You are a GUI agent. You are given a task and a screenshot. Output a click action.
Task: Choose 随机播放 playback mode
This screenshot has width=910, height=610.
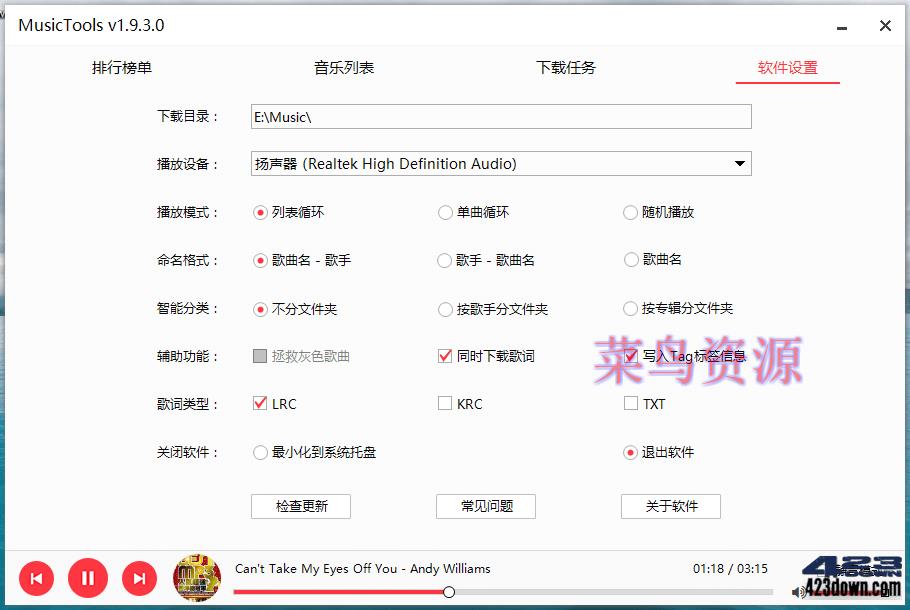[630, 212]
